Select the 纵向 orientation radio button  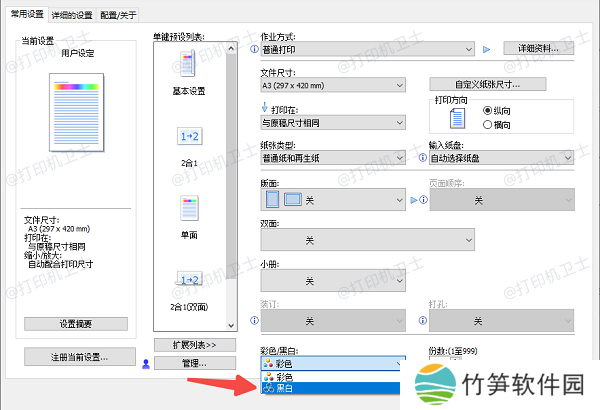(488, 110)
